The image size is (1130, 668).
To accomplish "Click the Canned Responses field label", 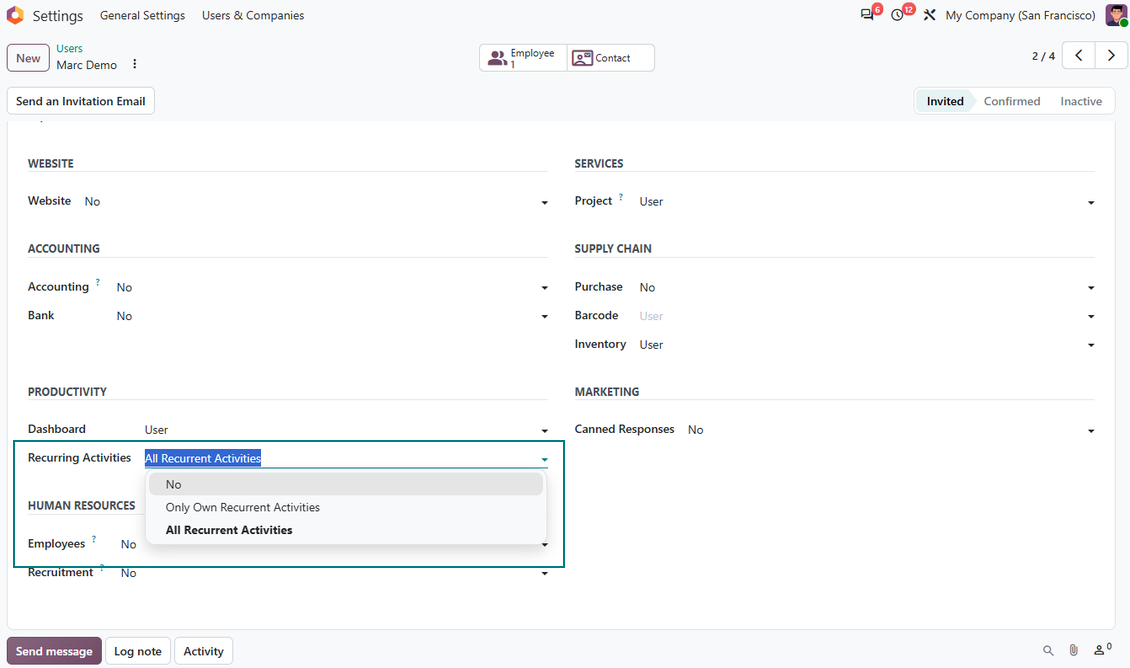I will click(x=624, y=429).
